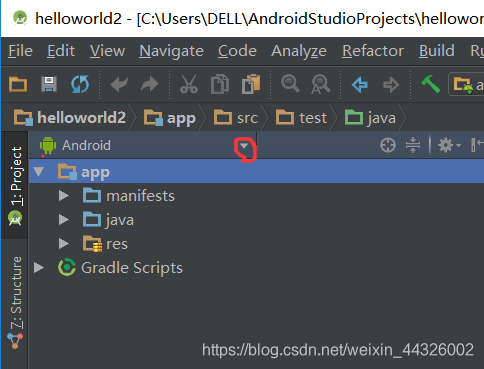This screenshot has width=484, height=369.
Task: Click the gray Forward navigation arrow
Action: click(x=391, y=85)
